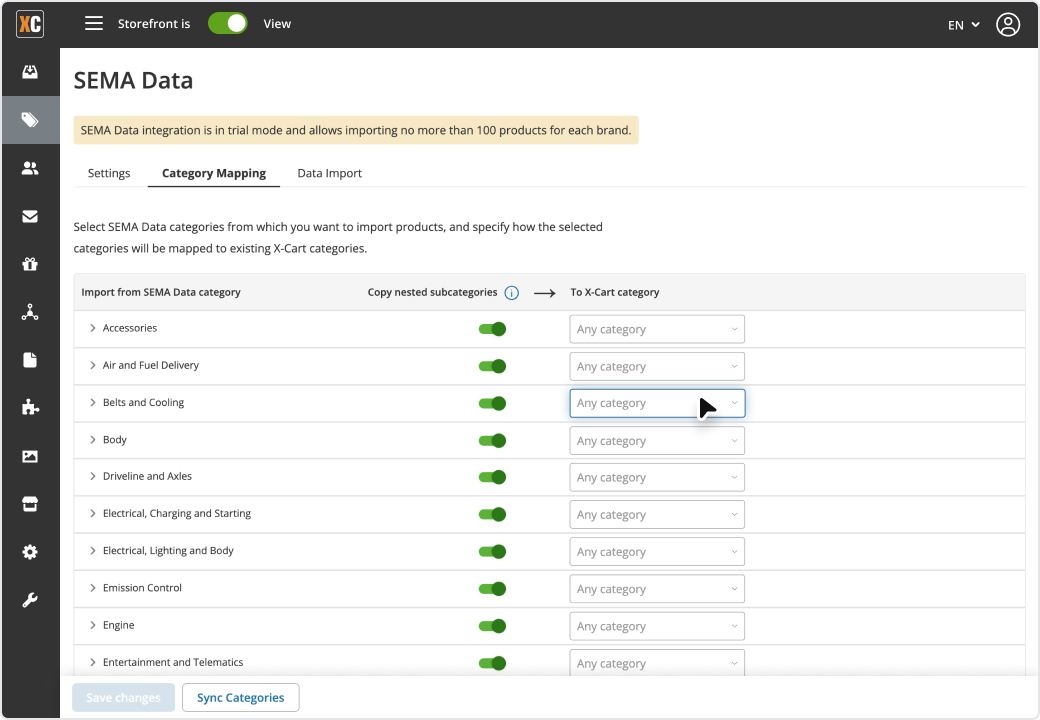Click the Sync Categories button

point(240,698)
